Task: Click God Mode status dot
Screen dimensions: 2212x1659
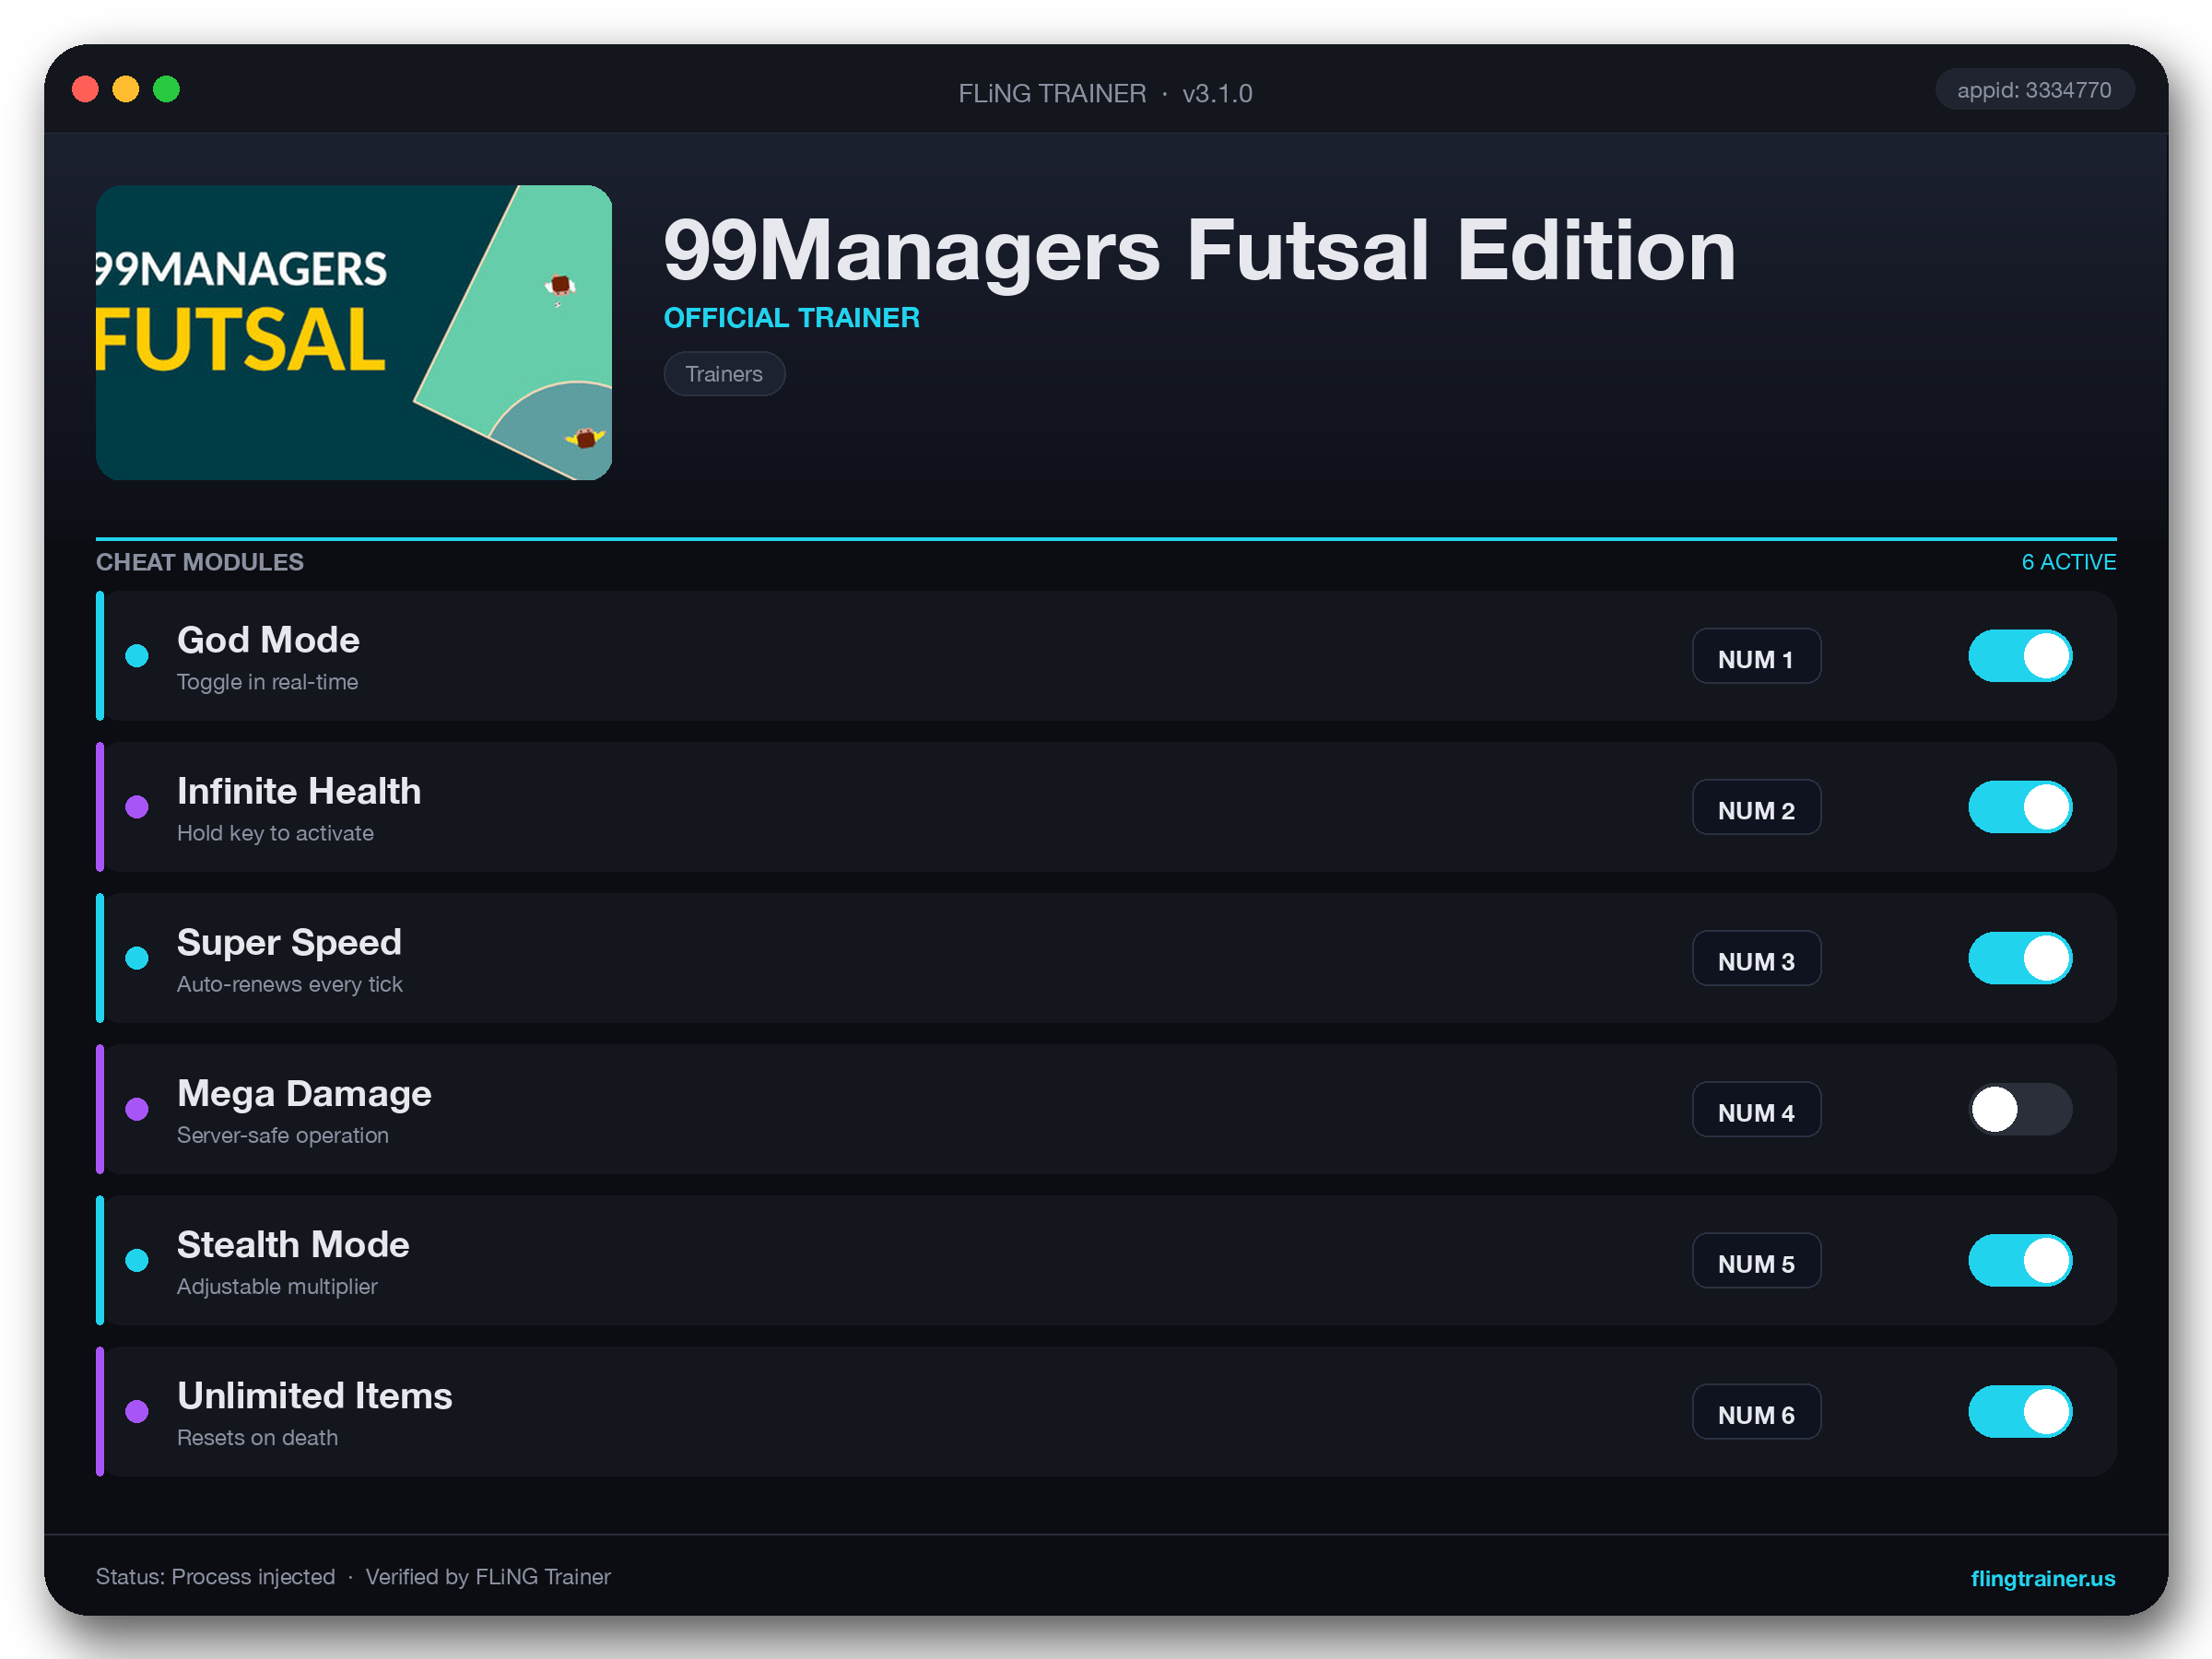Action: (x=137, y=656)
